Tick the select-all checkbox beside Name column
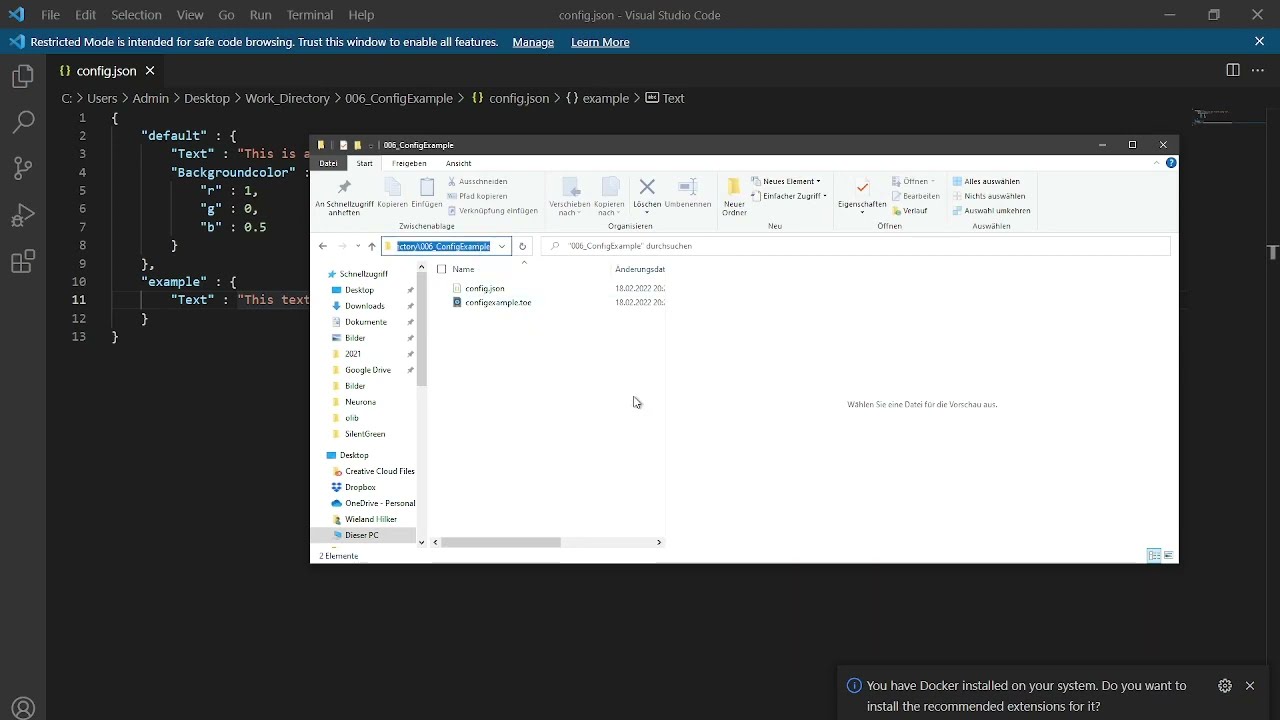 (442, 269)
